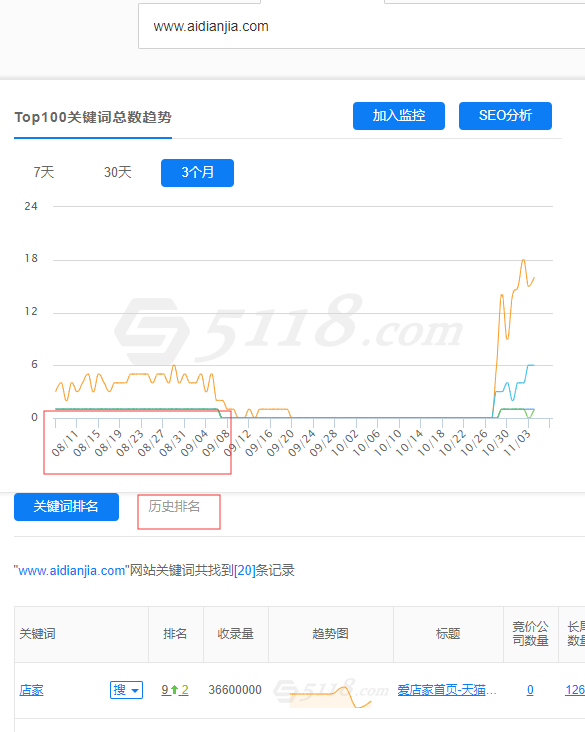Click the SEO分析 button
Screen dimensions: 585x732
coord(505,116)
